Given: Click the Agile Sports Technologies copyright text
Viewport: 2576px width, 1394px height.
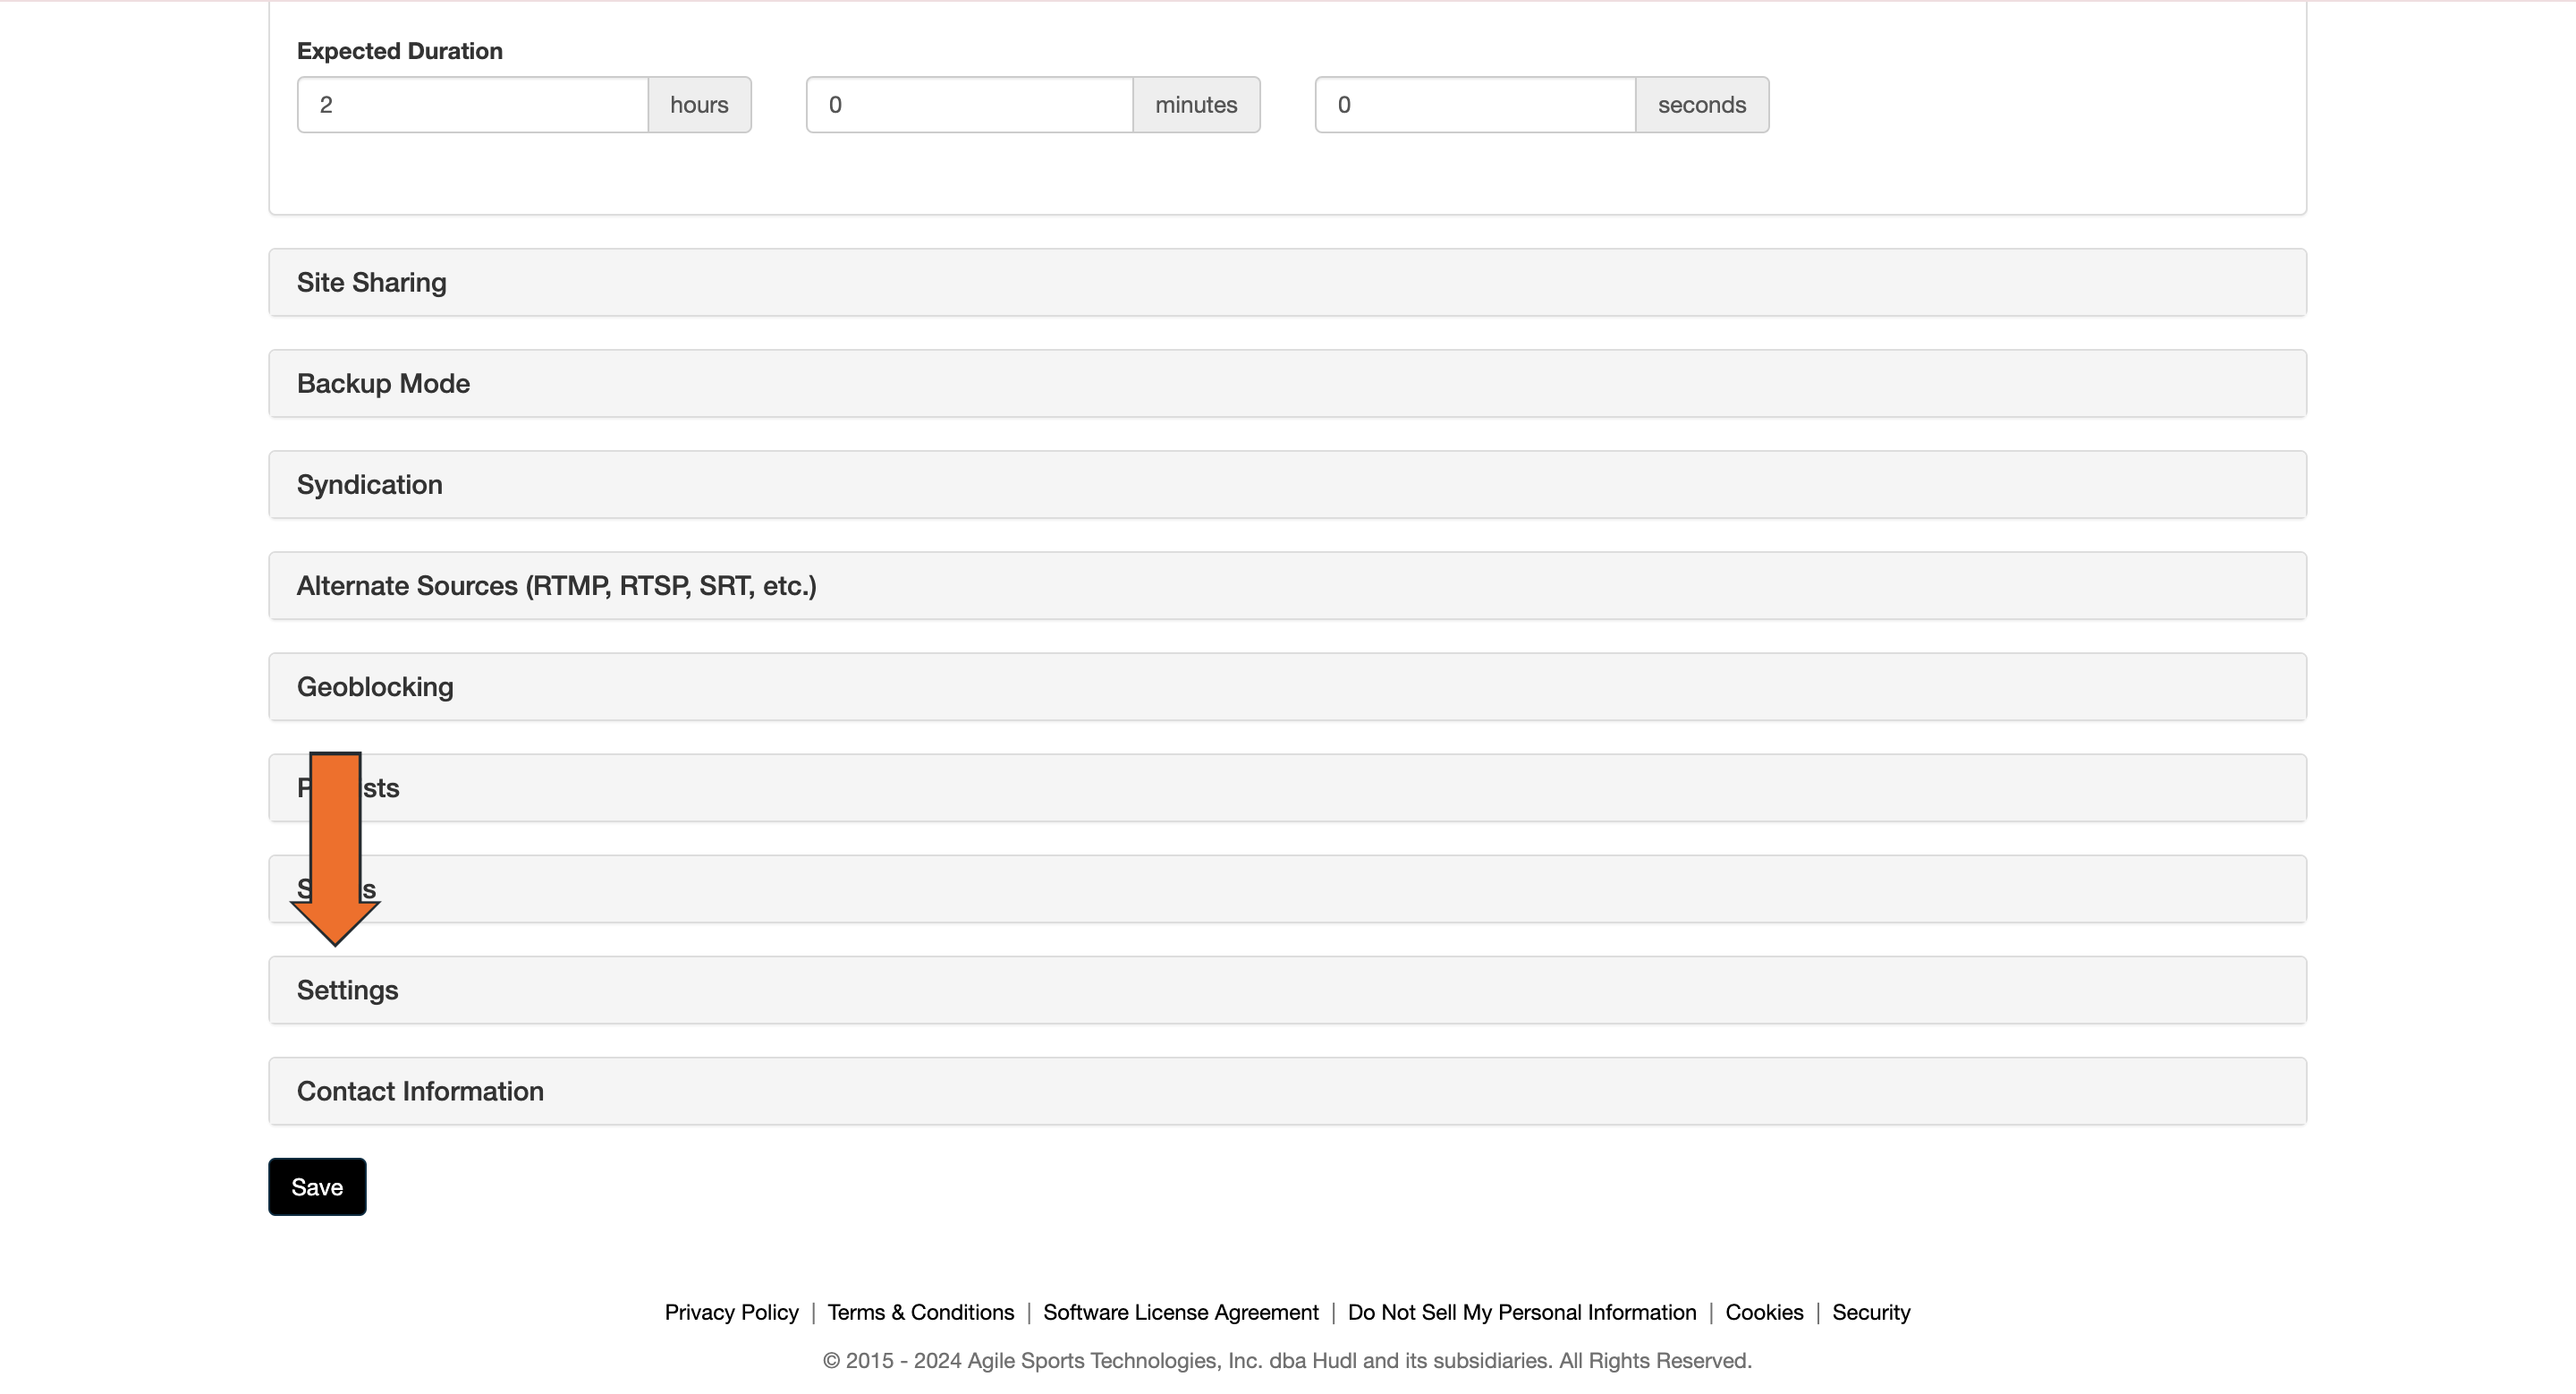Looking at the screenshot, I should pyautogui.click(x=1287, y=1360).
